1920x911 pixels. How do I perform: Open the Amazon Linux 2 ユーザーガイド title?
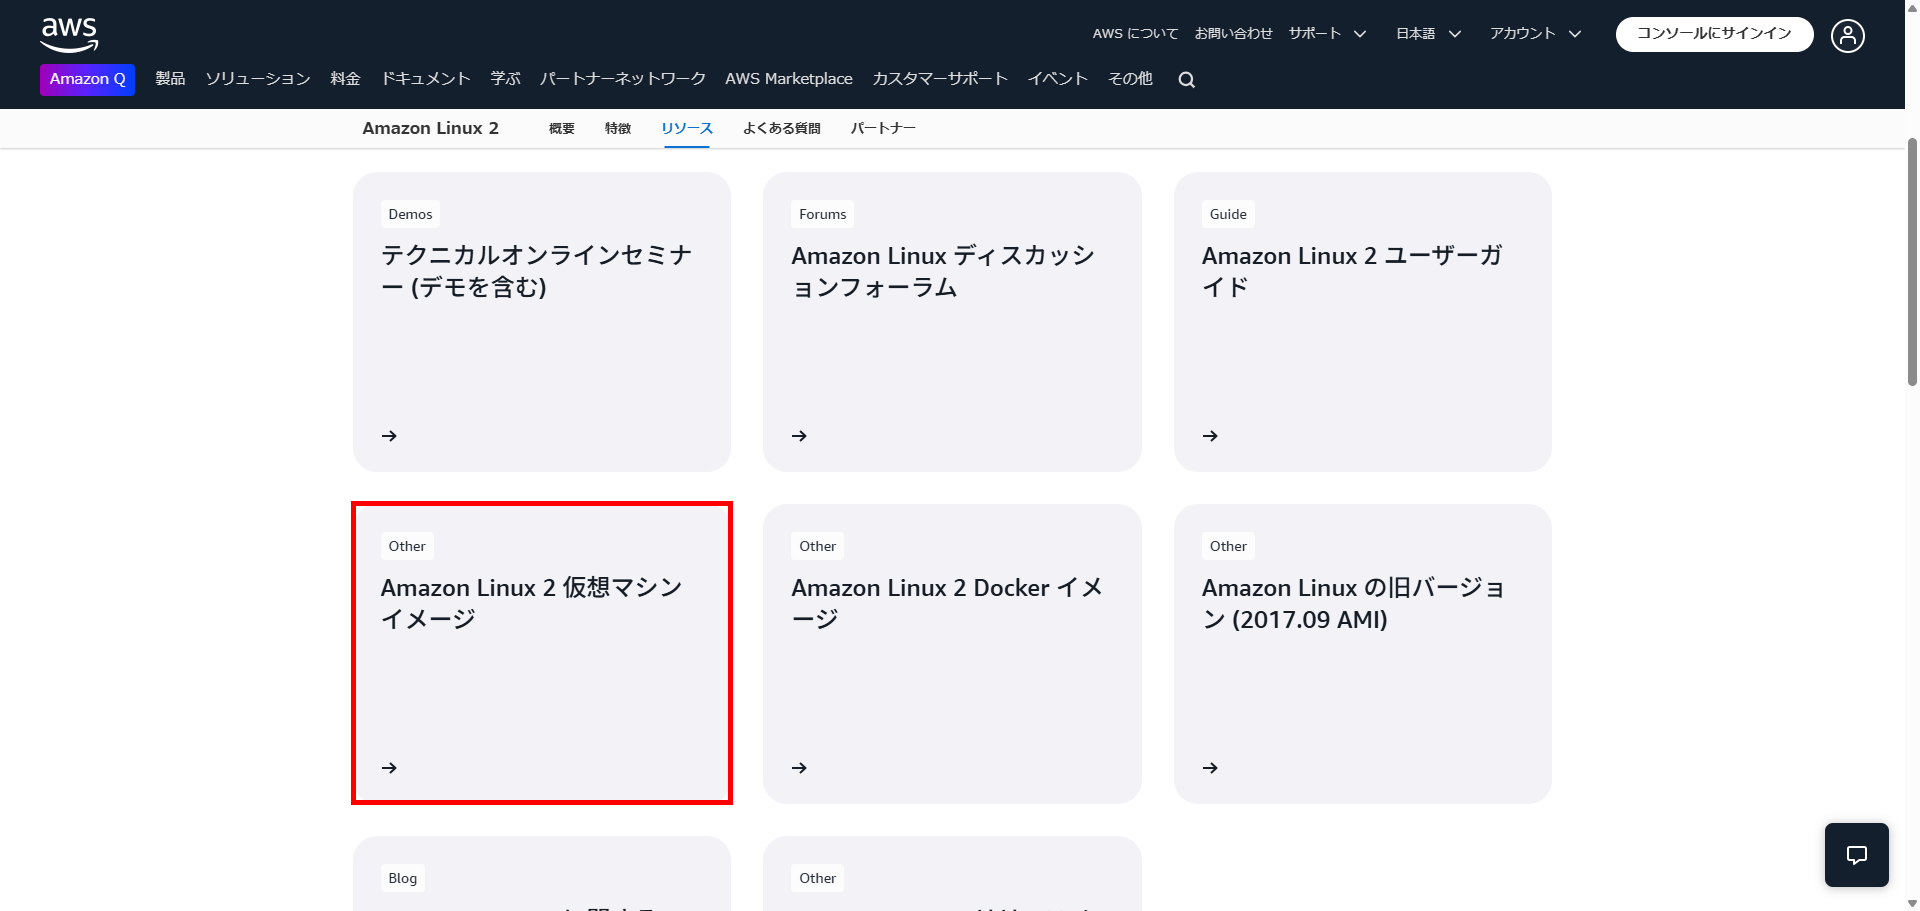pyautogui.click(x=1352, y=271)
